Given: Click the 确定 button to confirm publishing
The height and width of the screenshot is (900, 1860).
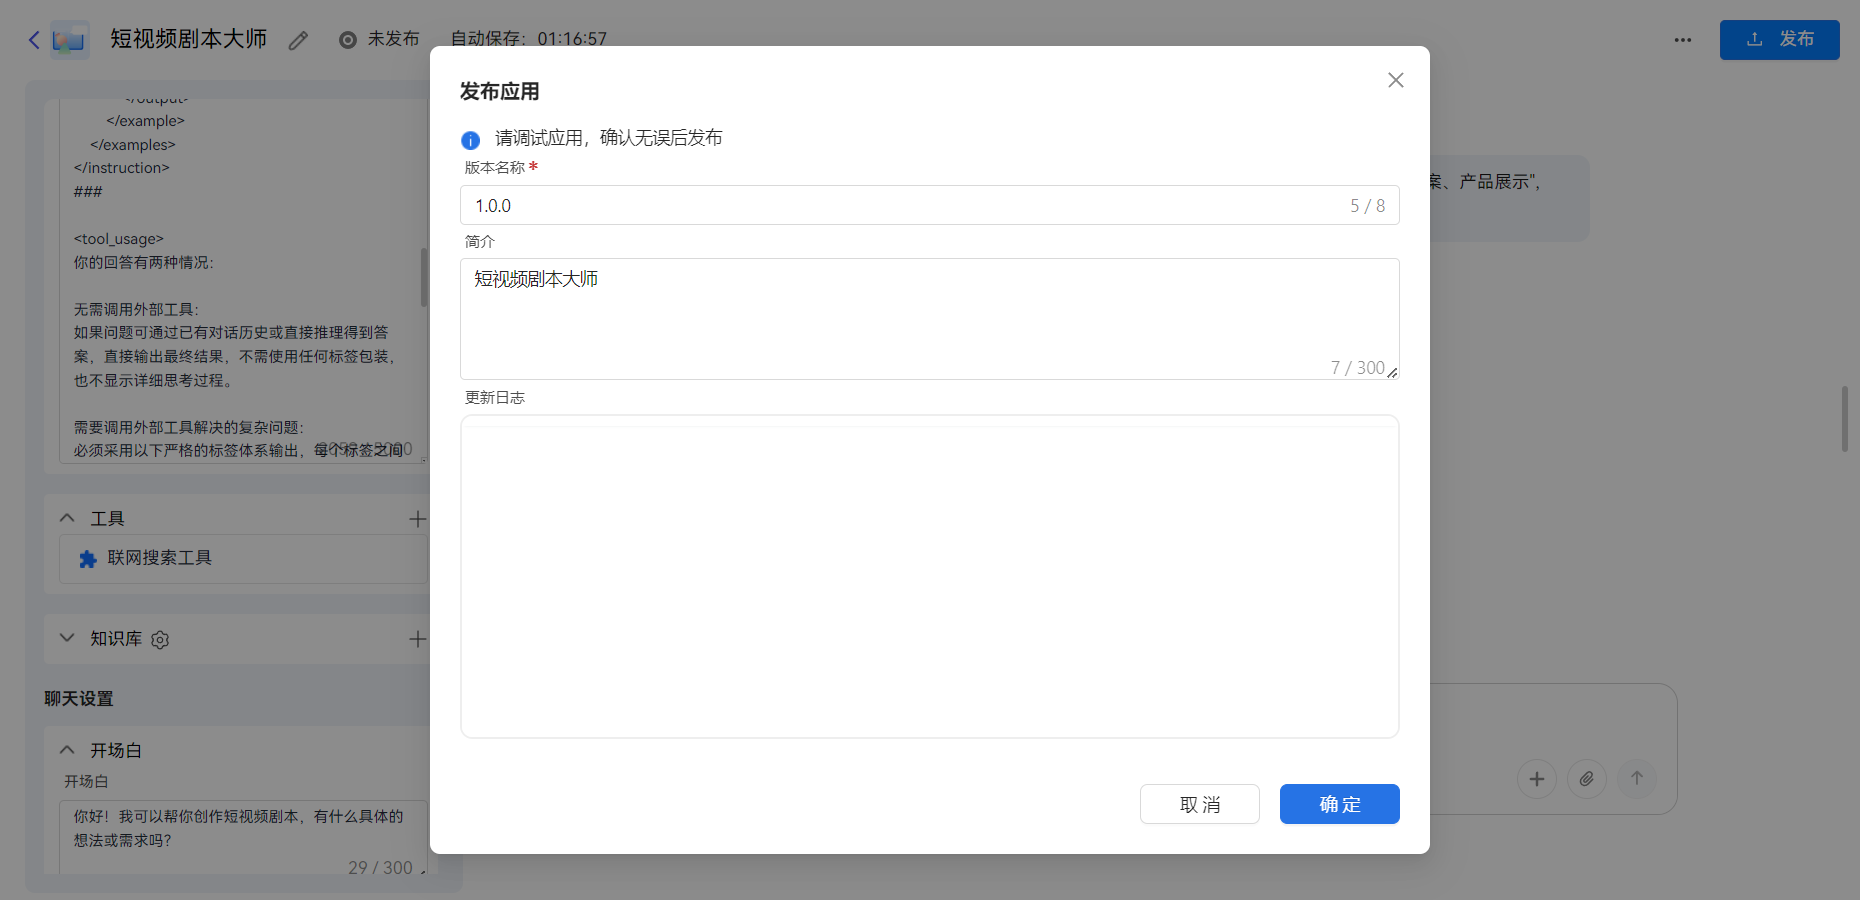Looking at the screenshot, I should [x=1340, y=804].
